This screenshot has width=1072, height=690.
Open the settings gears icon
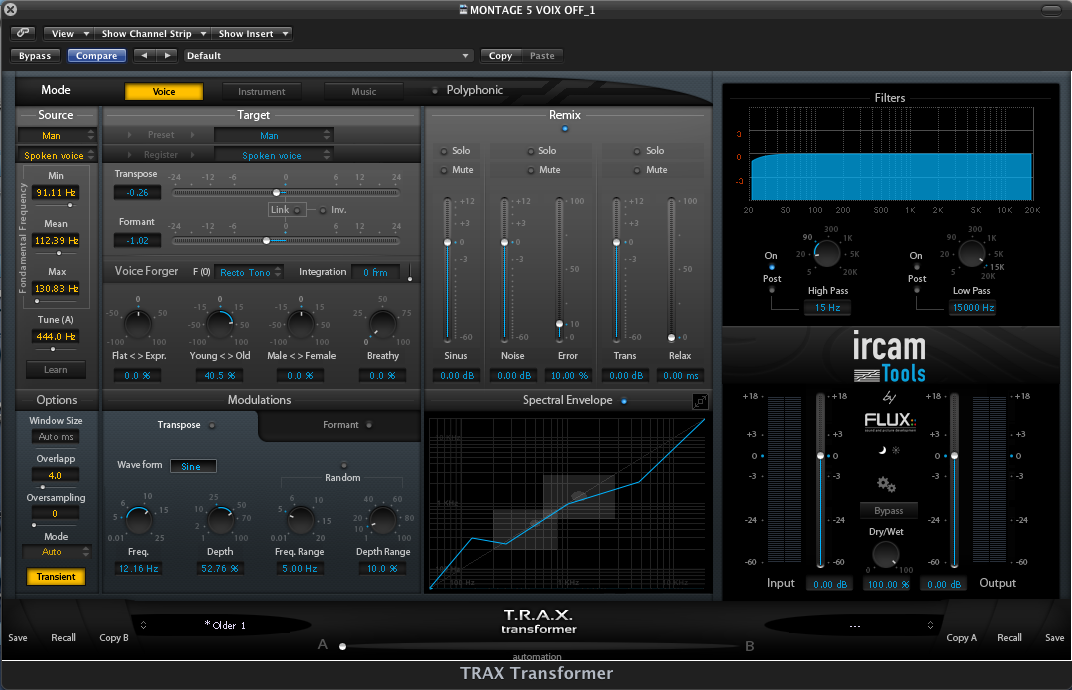pyautogui.click(x=887, y=485)
